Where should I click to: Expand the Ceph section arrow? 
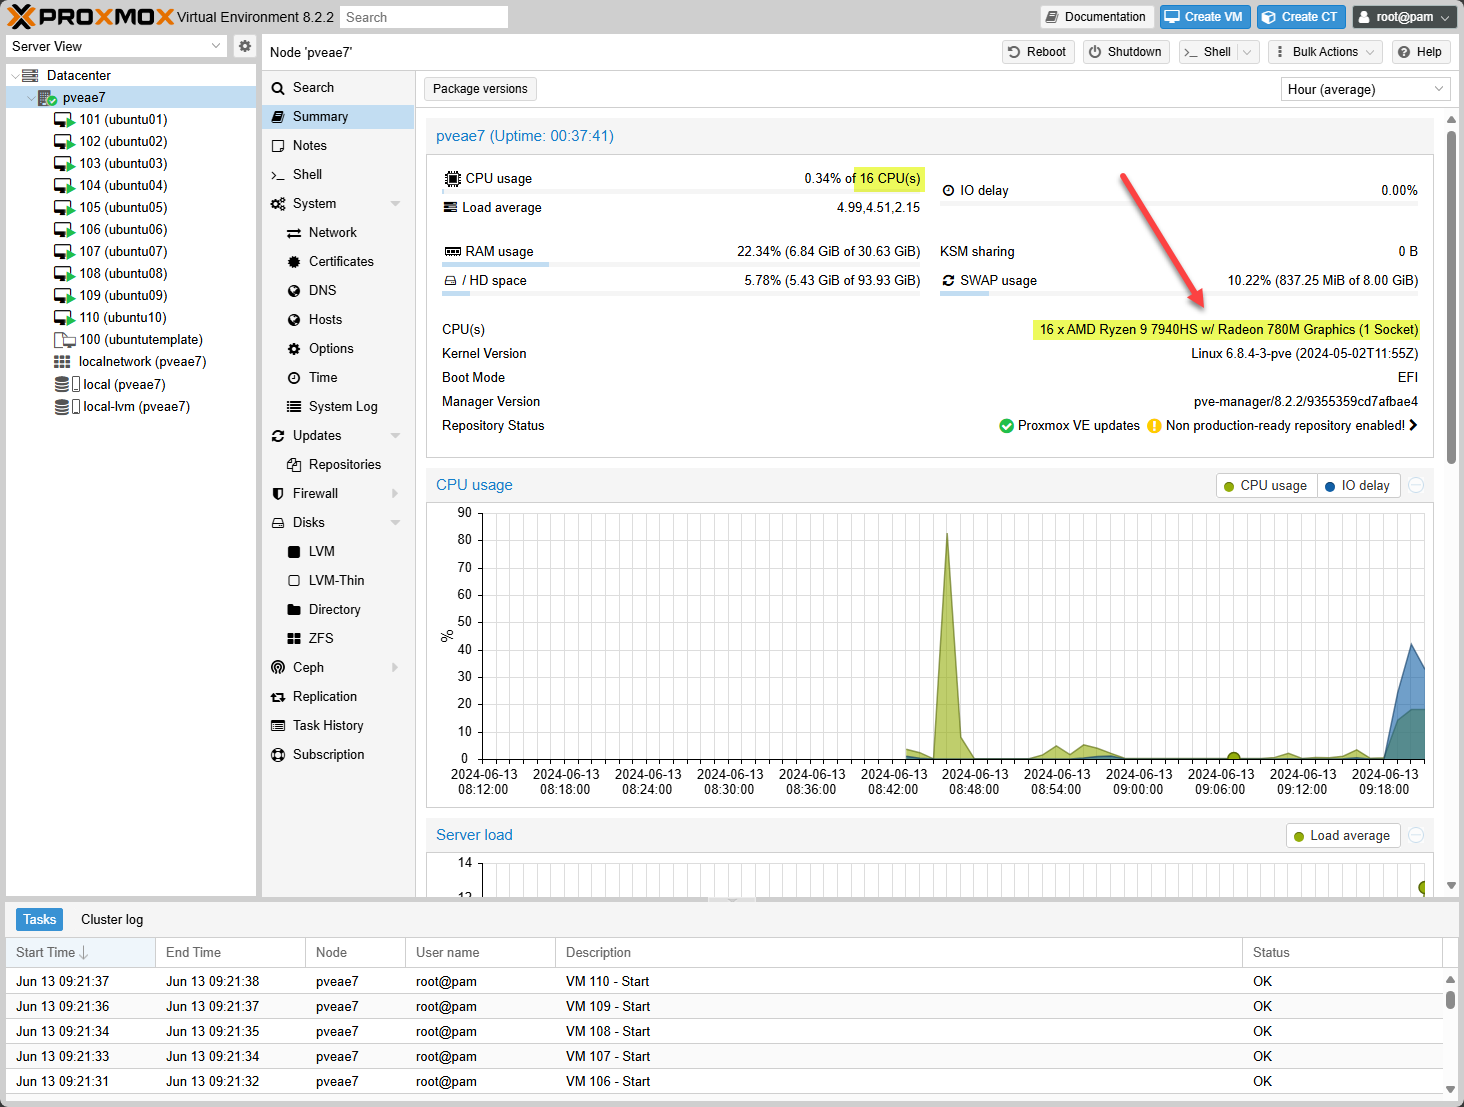tap(395, 668)
